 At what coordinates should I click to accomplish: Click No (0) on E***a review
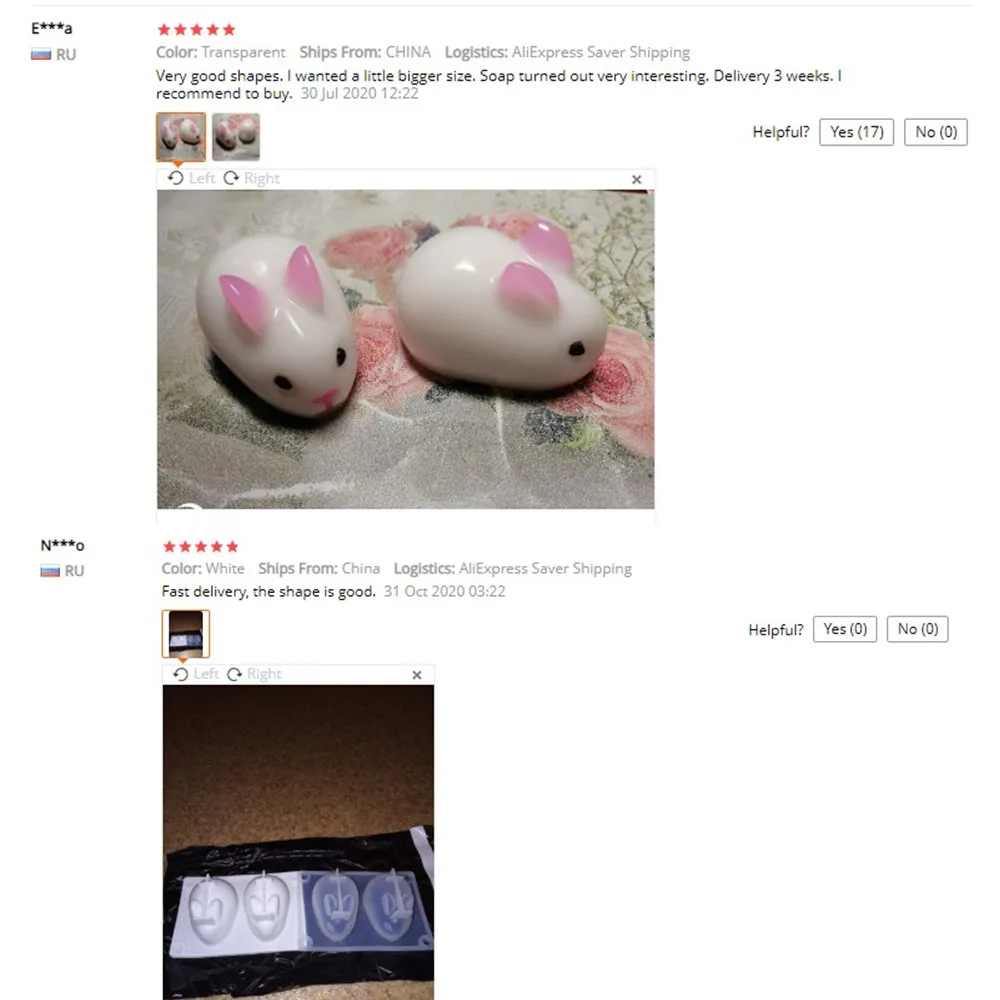click(x=936, y=132)
